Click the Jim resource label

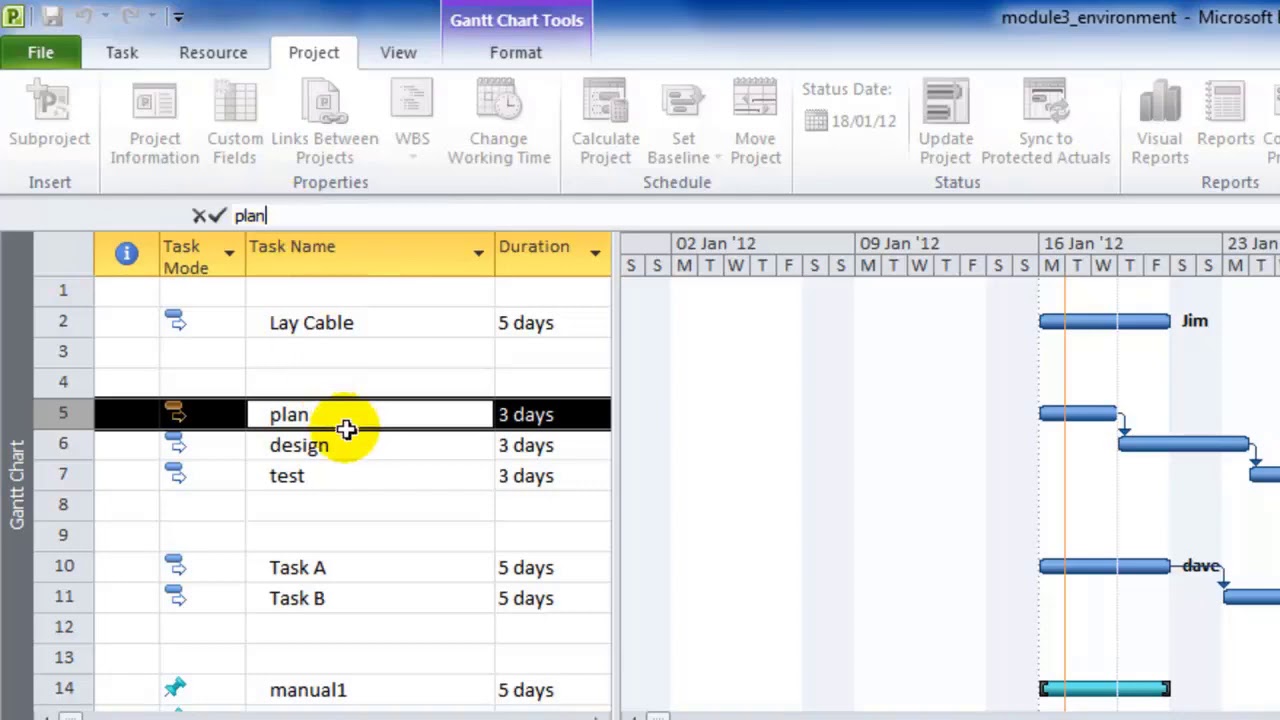coord(1195,321)
